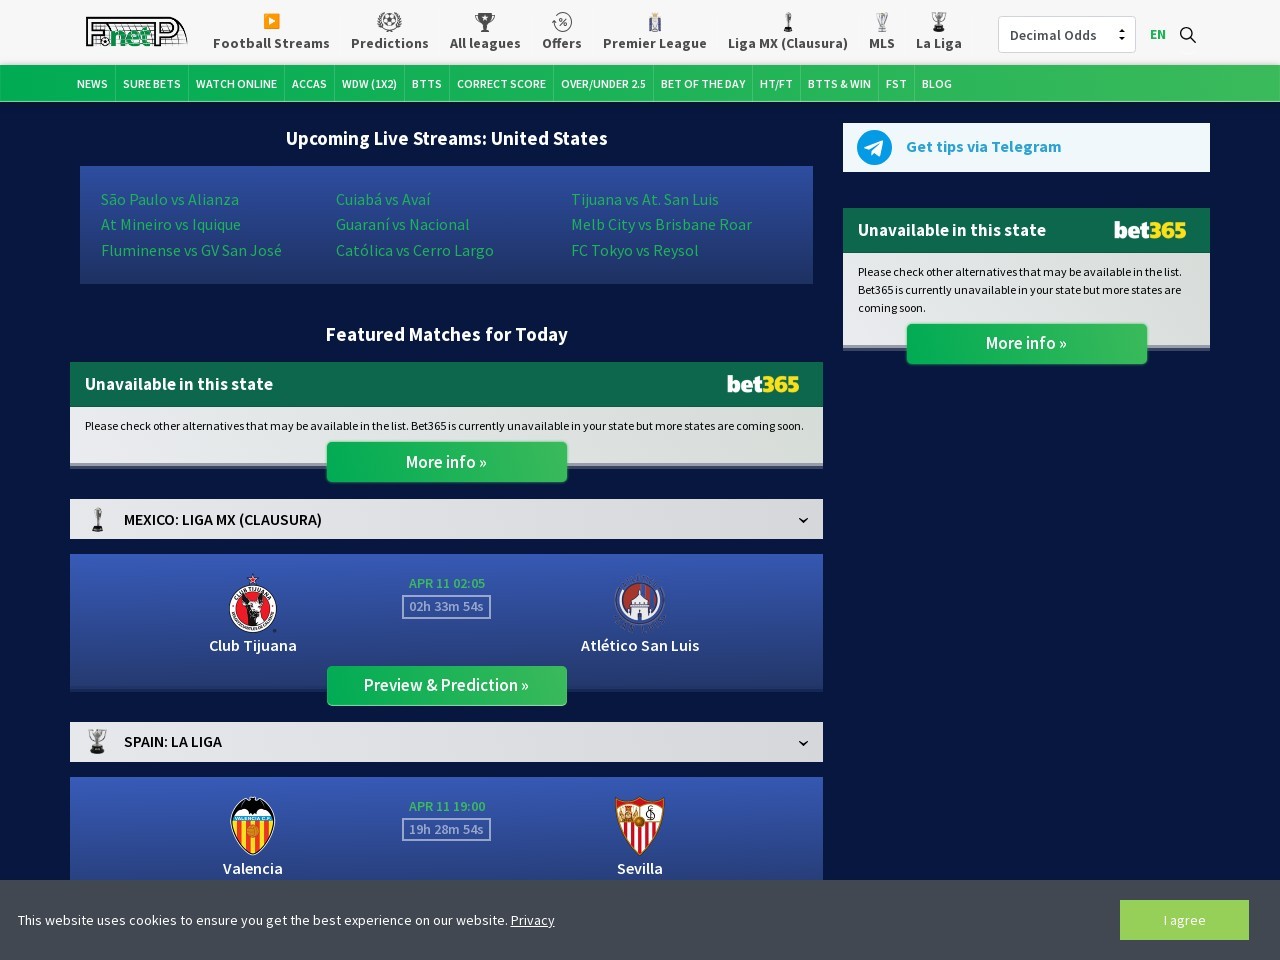Open the search magnifier icon
The width and height of the screenshot is (1280, 960).
point(1188,35)
